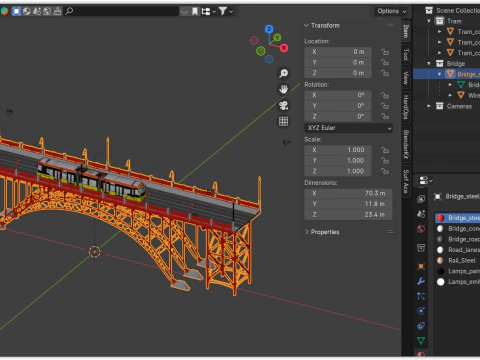Open Modifiers wrench tab

pyautogui.click(x=421, y=281)
